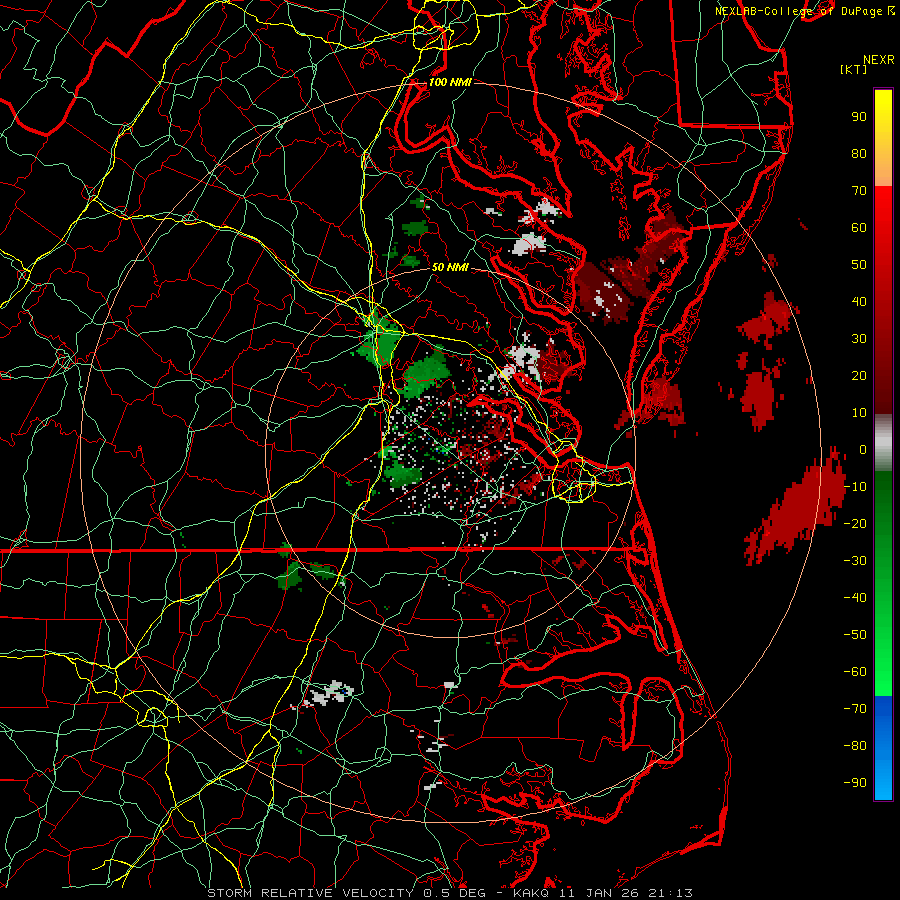The image size is (900, 900).
Task: Click the 0.5 DEG elevation text
Action: coord(454,893)
